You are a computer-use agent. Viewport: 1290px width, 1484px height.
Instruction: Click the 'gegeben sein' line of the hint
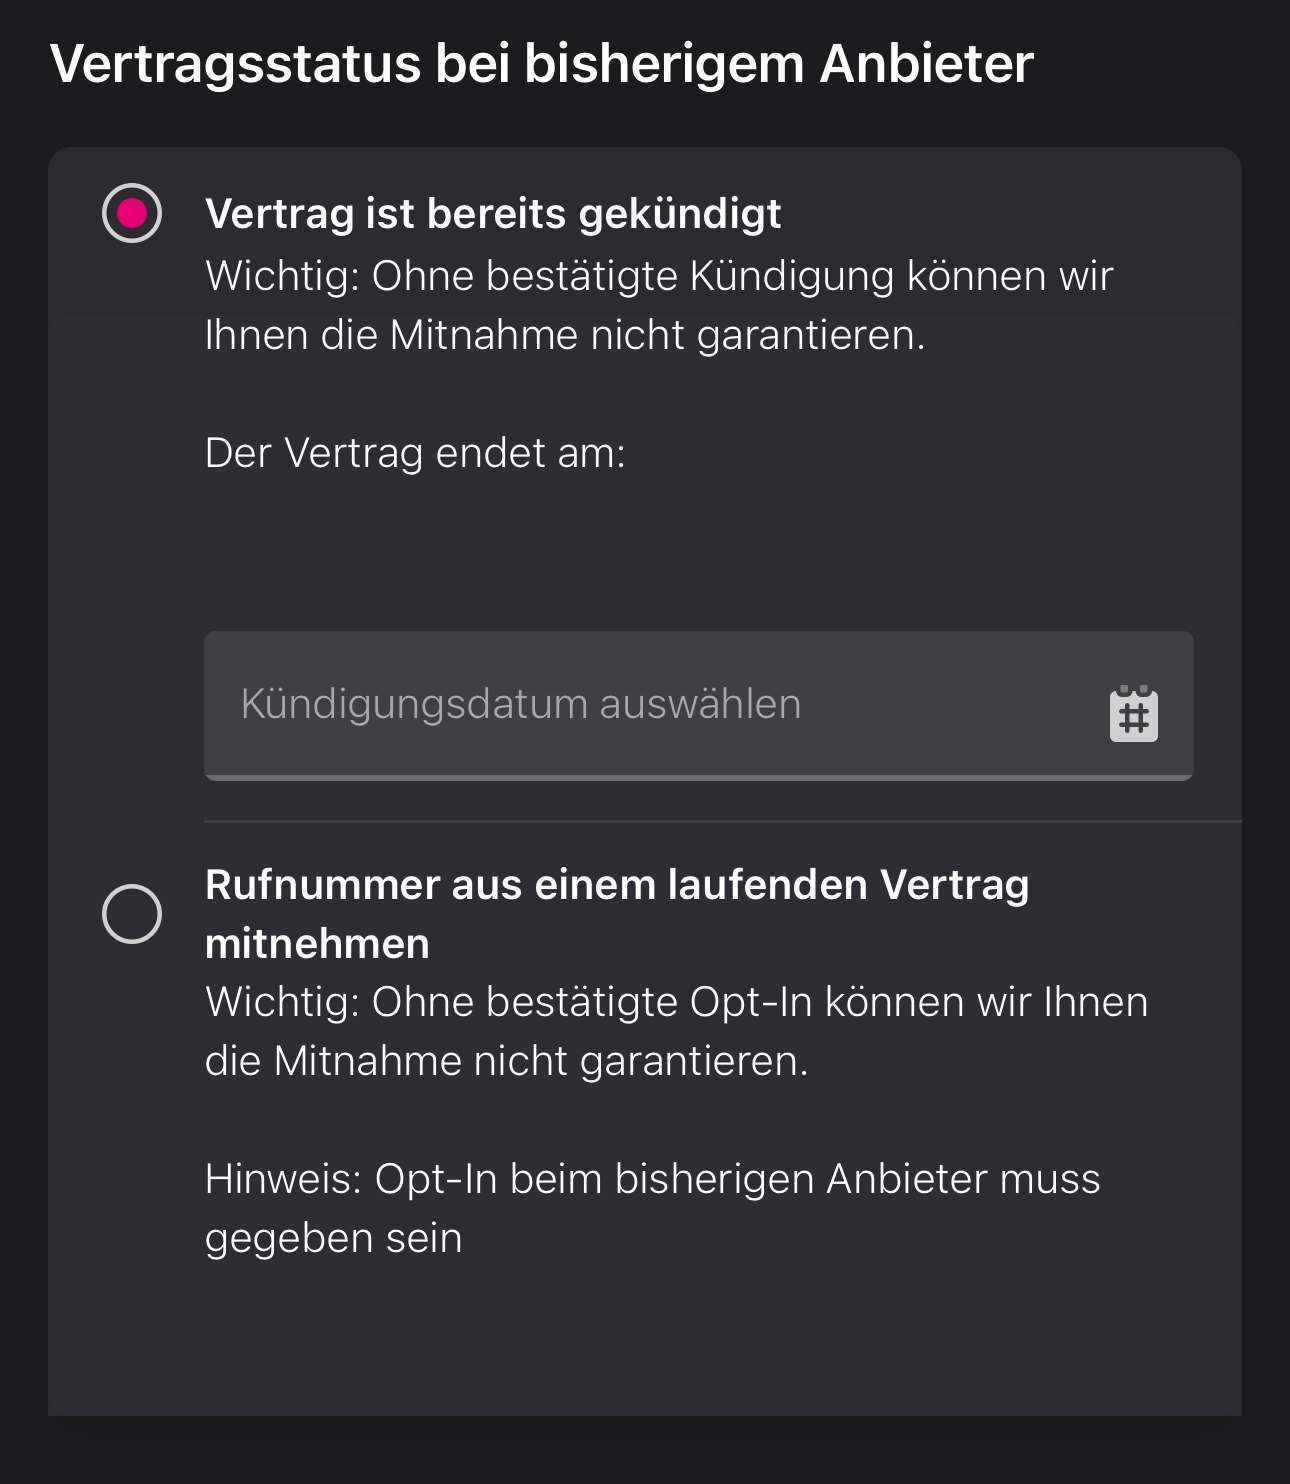[x=333, y=1238]
